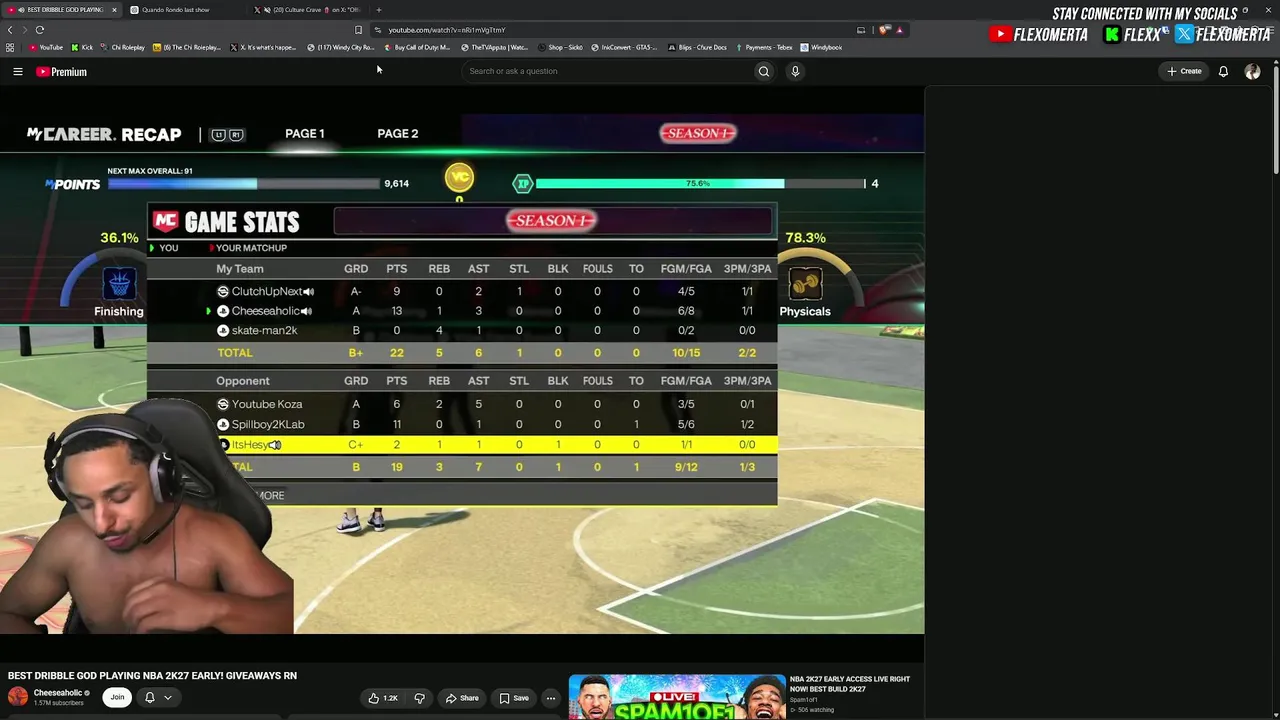Open the apps grid in bookmarks bar
Viewport: 1280px width, 720px height.
click(x=10, y=47)
